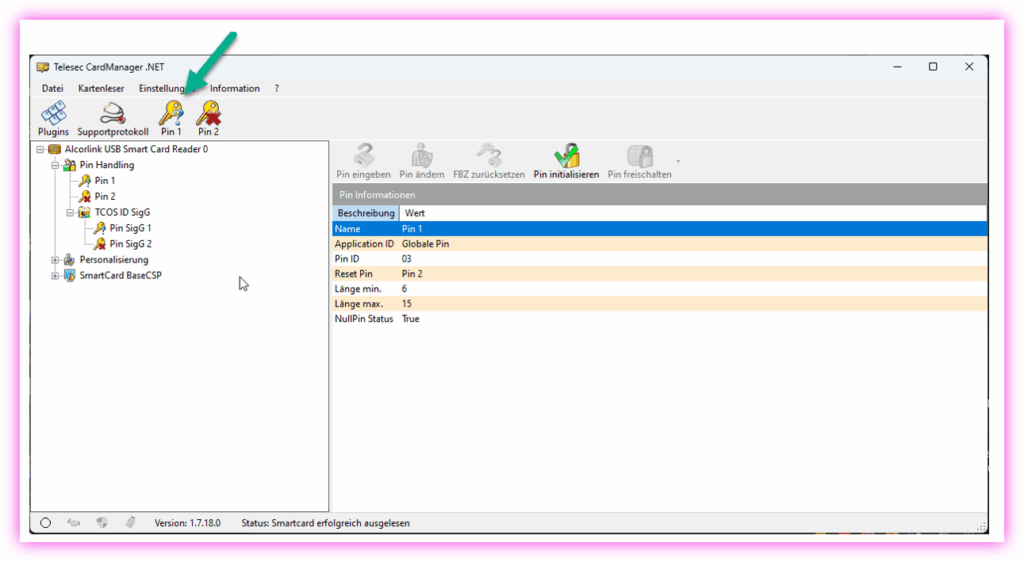
Task: Select Pin SigG 2 in the tree
Action: [x=130, y=244]
